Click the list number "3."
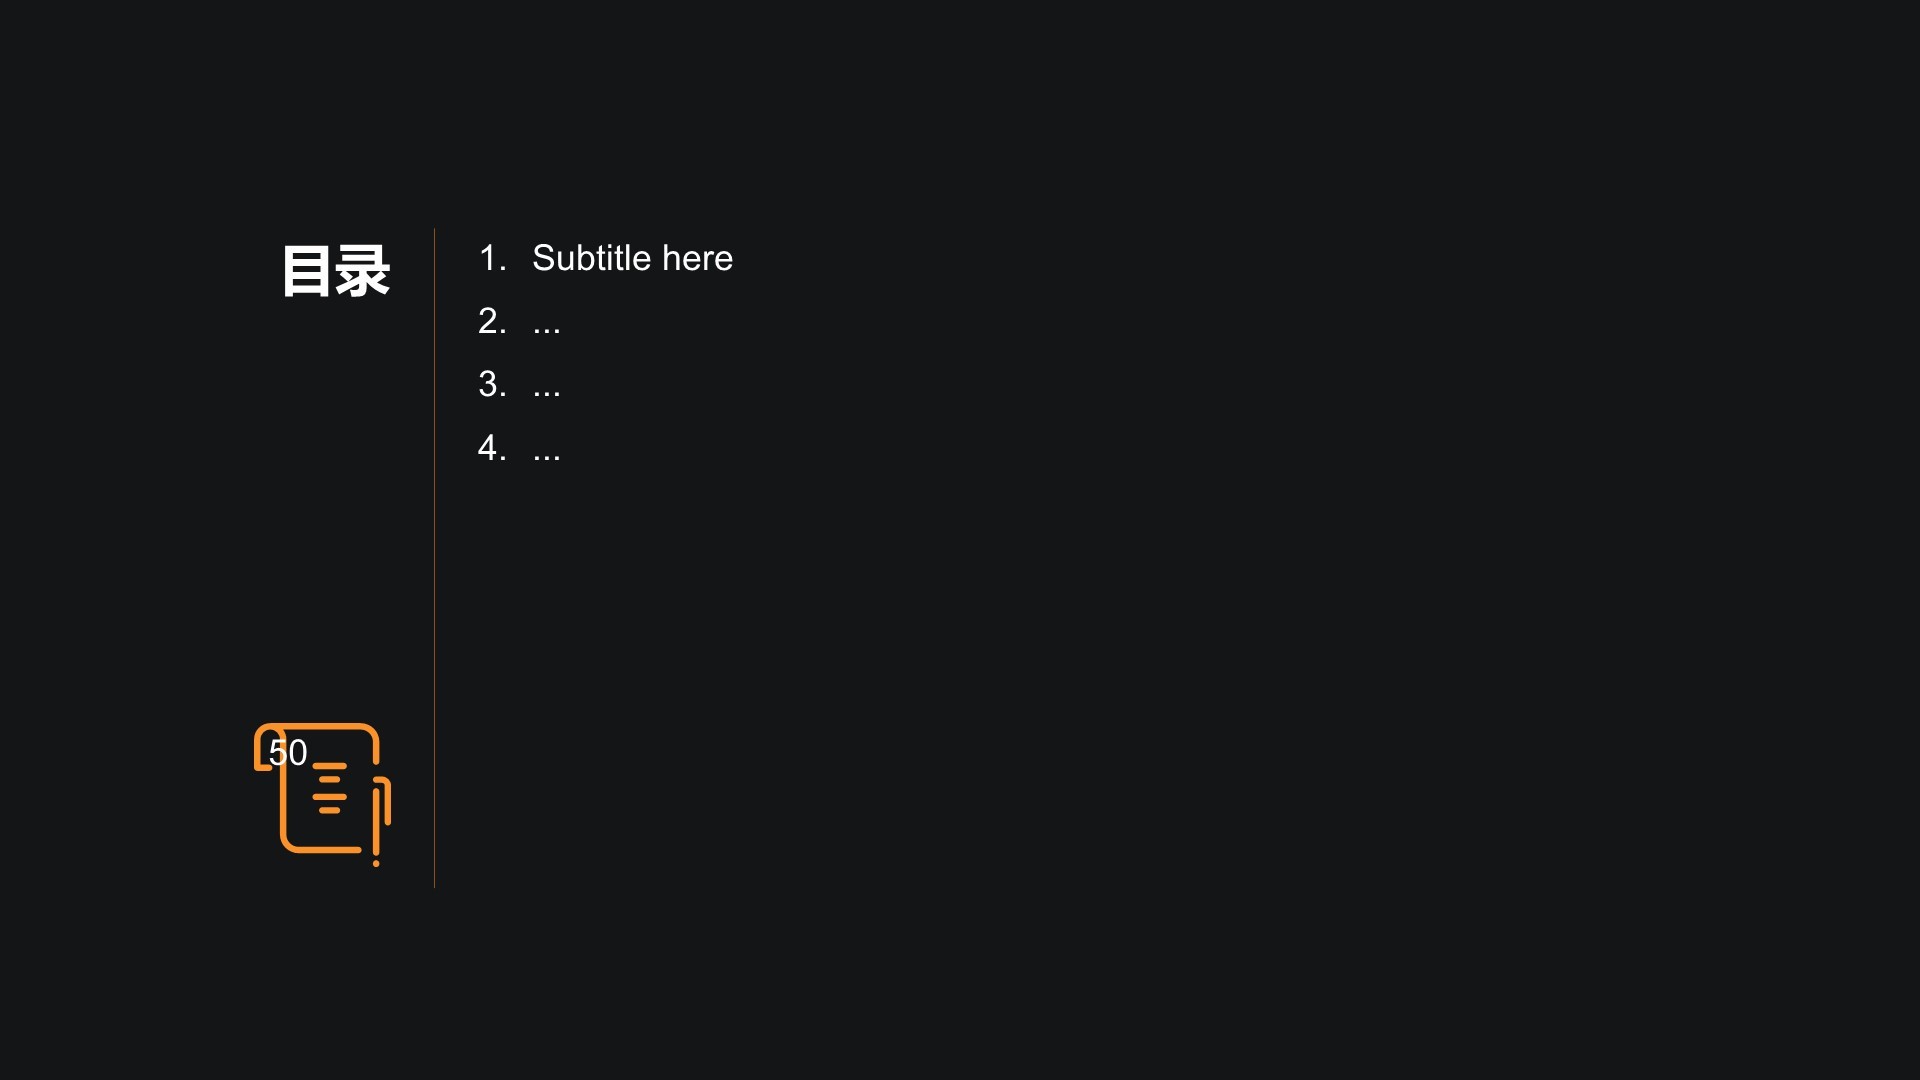The image size is (1920, 1080). 492,385
